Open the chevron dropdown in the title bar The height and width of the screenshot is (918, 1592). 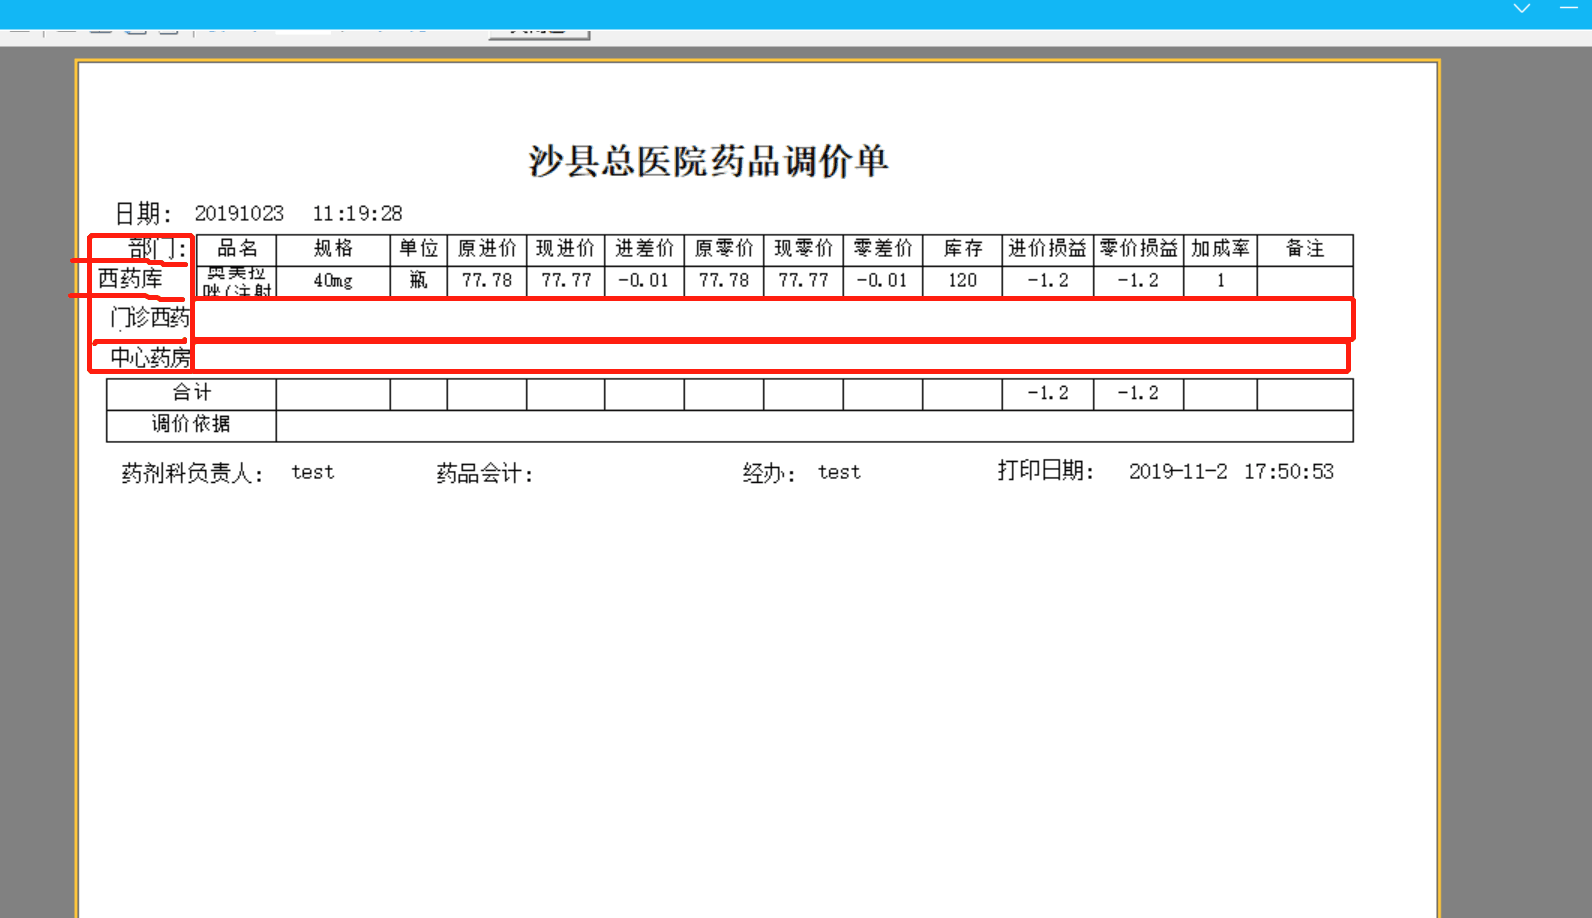point(1521,8)
